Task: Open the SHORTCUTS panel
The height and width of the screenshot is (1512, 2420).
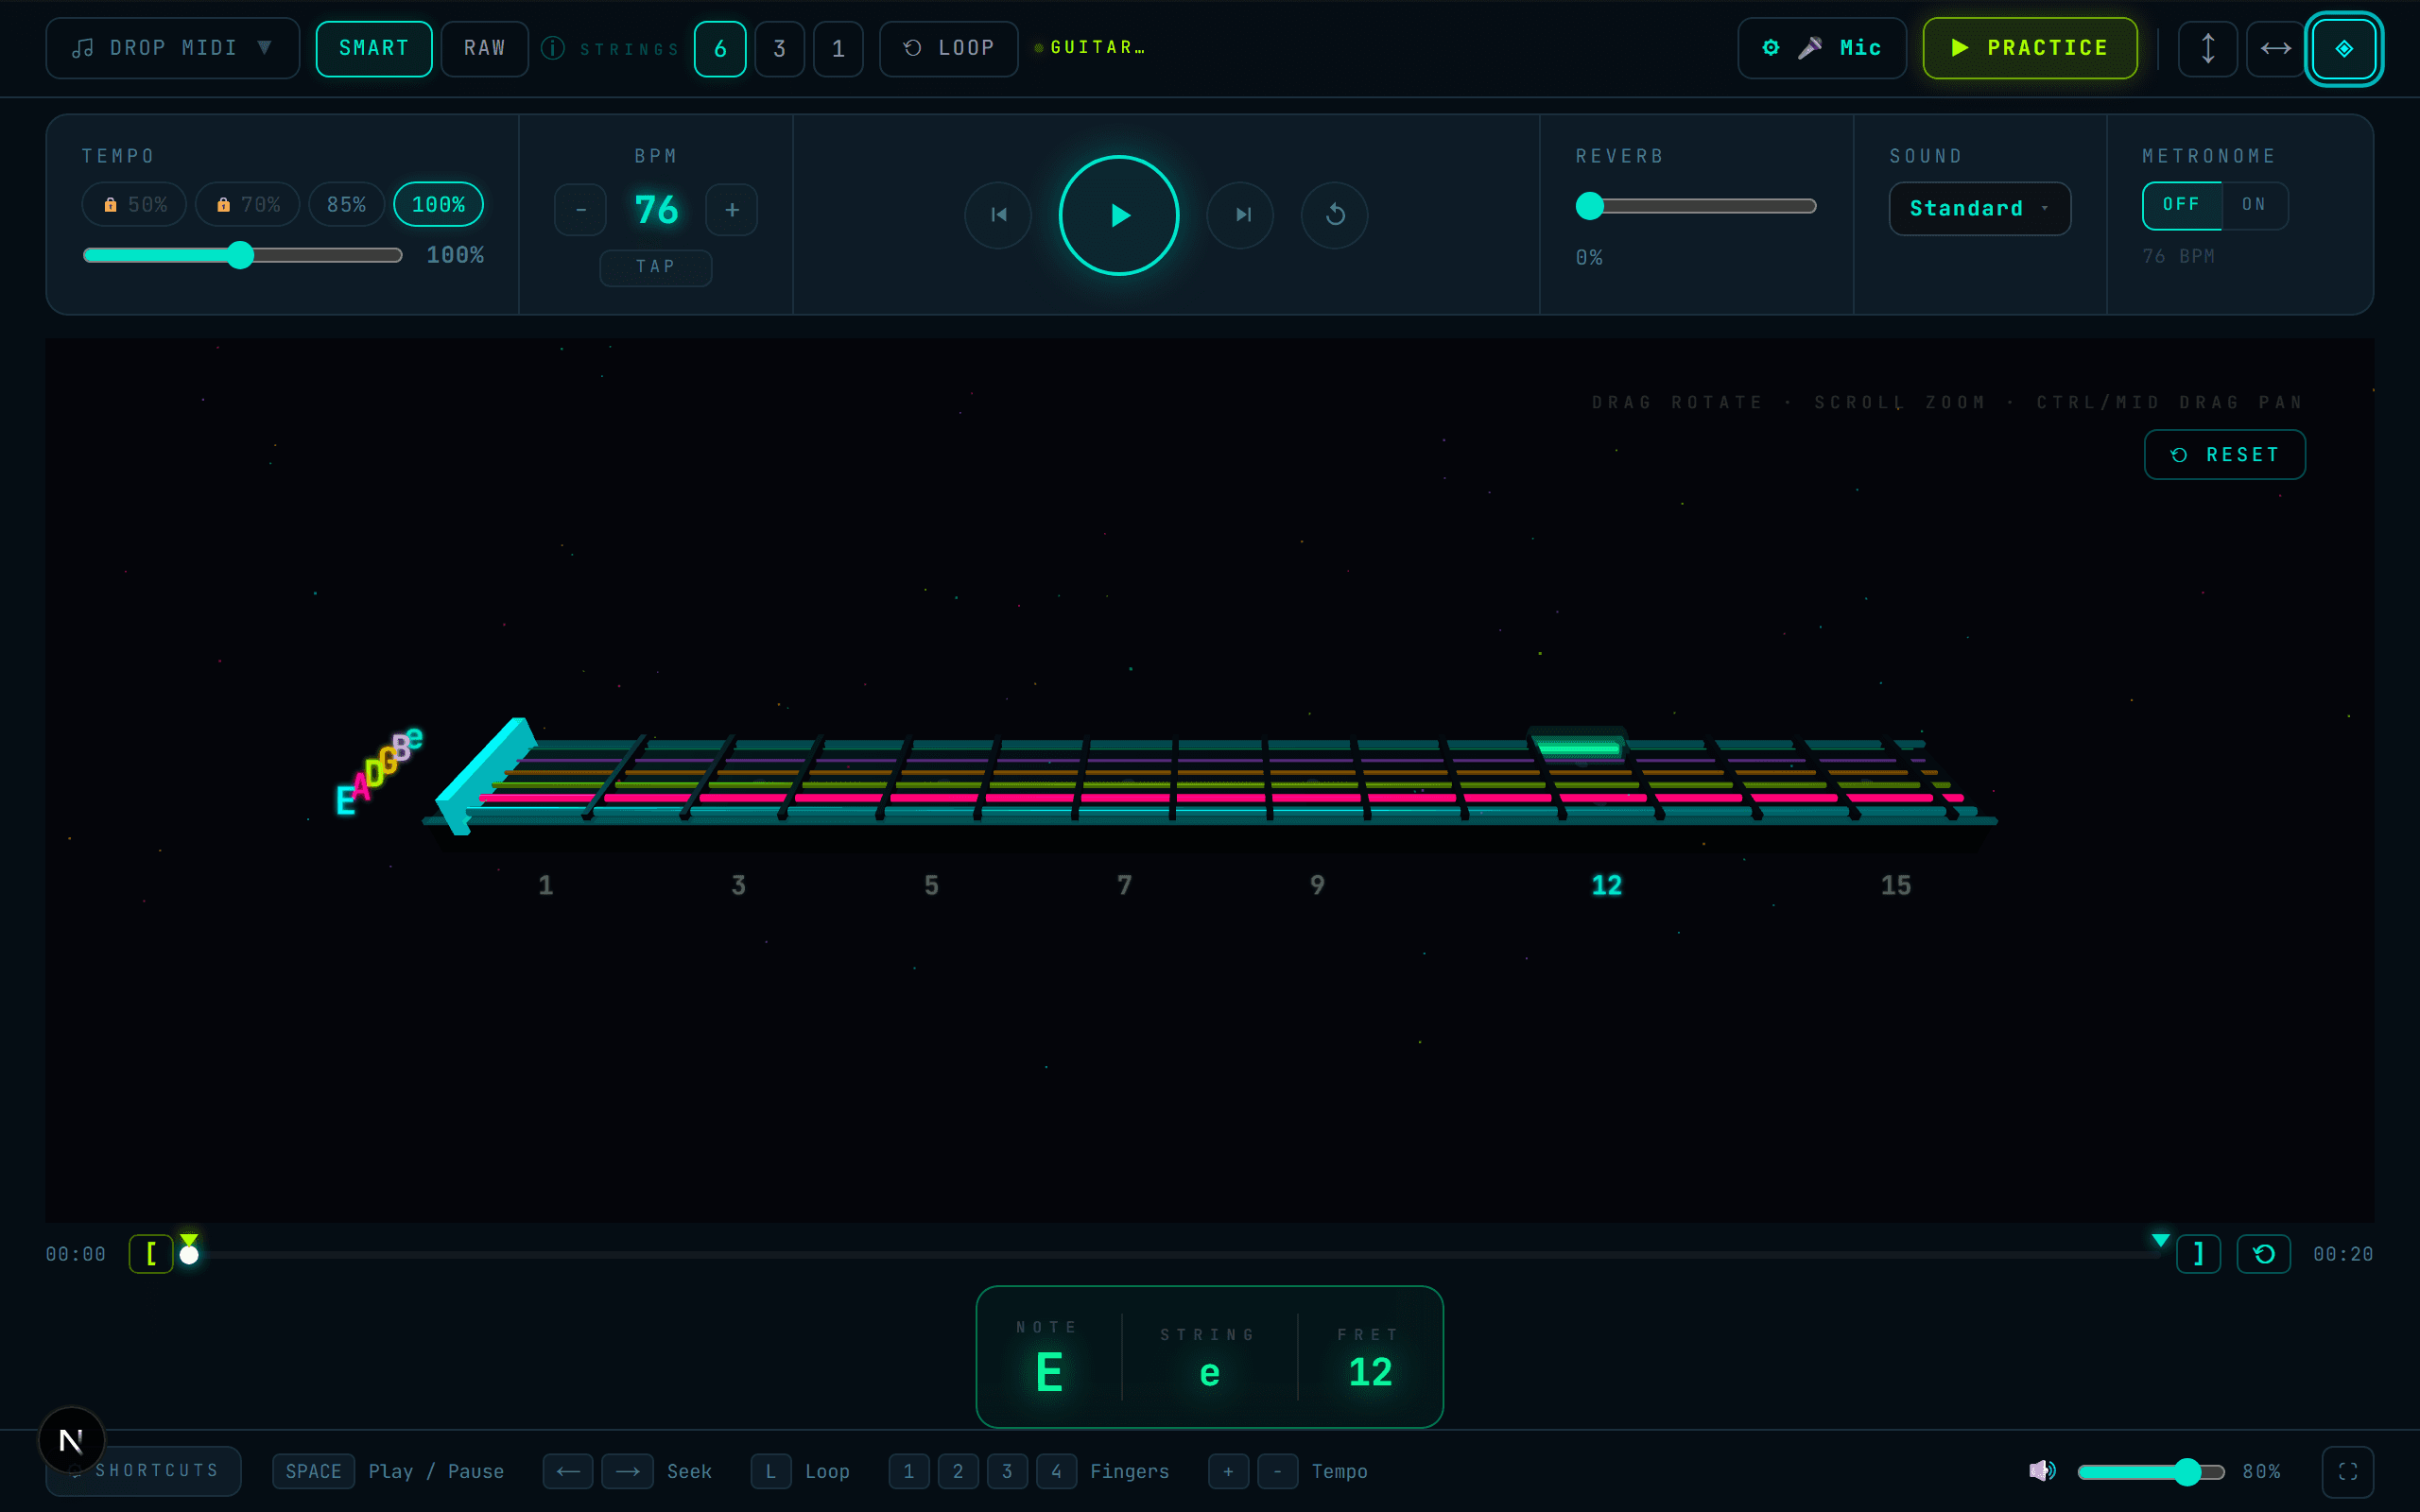Action: click(x=143, y=1471)
